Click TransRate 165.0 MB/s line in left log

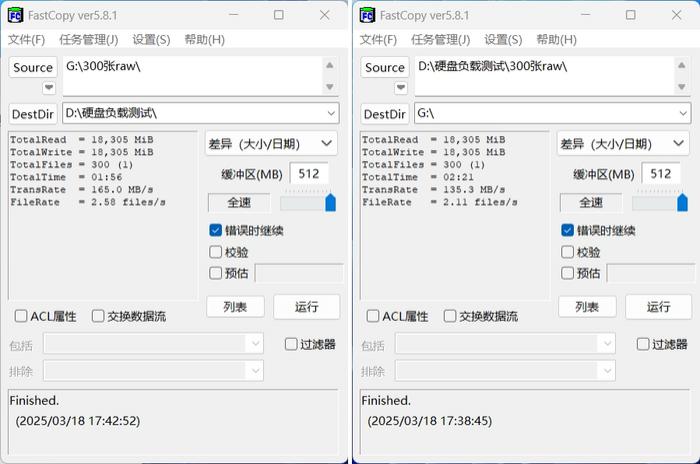click(82, 190)
